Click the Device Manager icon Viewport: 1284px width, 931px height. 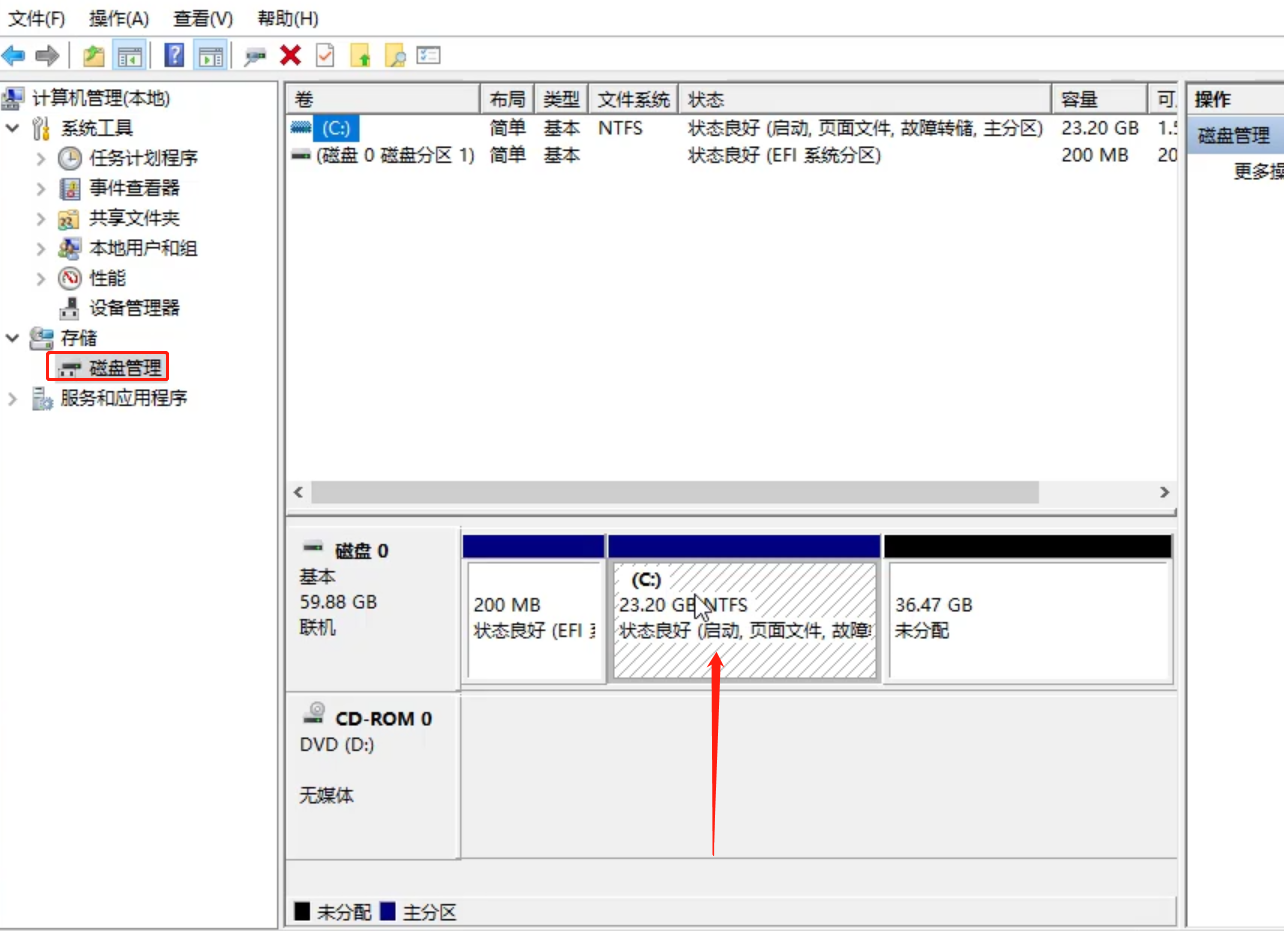coord(70,308)
